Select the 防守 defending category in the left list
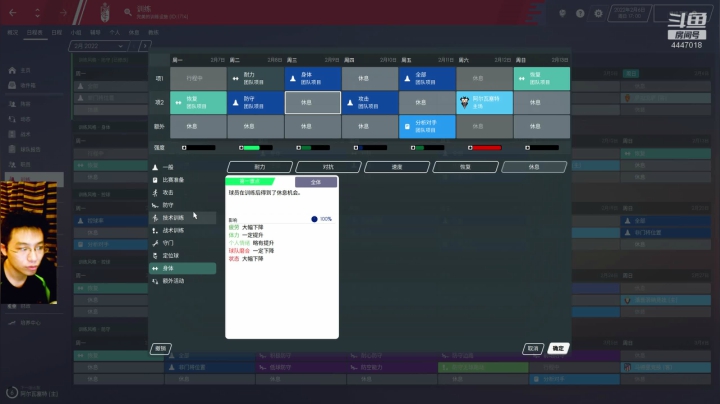The image size is (720, 404). pyautogui.click(x=182, y=205)
